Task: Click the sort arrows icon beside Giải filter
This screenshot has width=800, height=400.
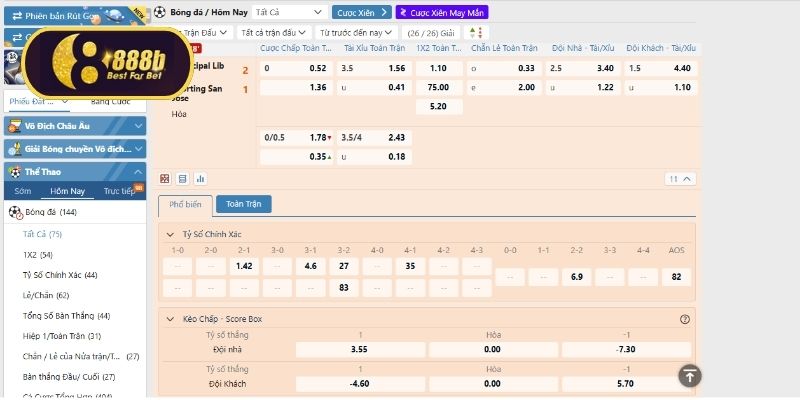Action: (481, 32)
